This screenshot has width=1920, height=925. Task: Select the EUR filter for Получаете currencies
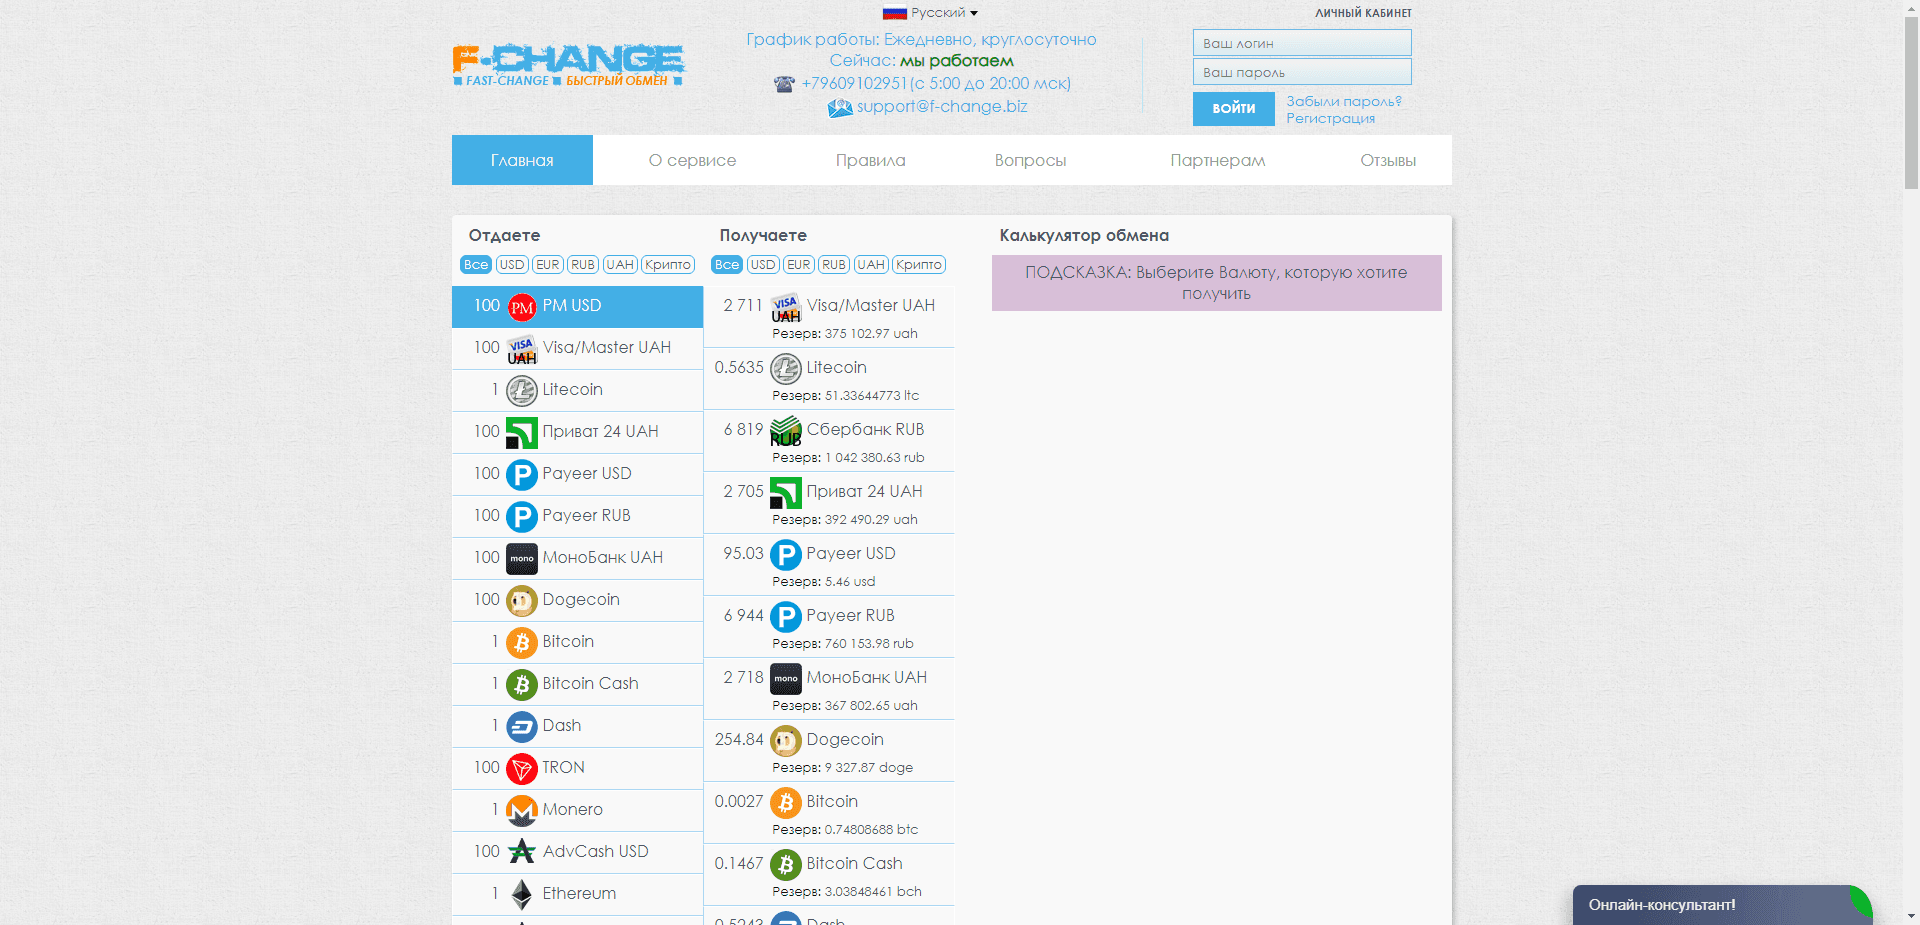coord(798,264)
